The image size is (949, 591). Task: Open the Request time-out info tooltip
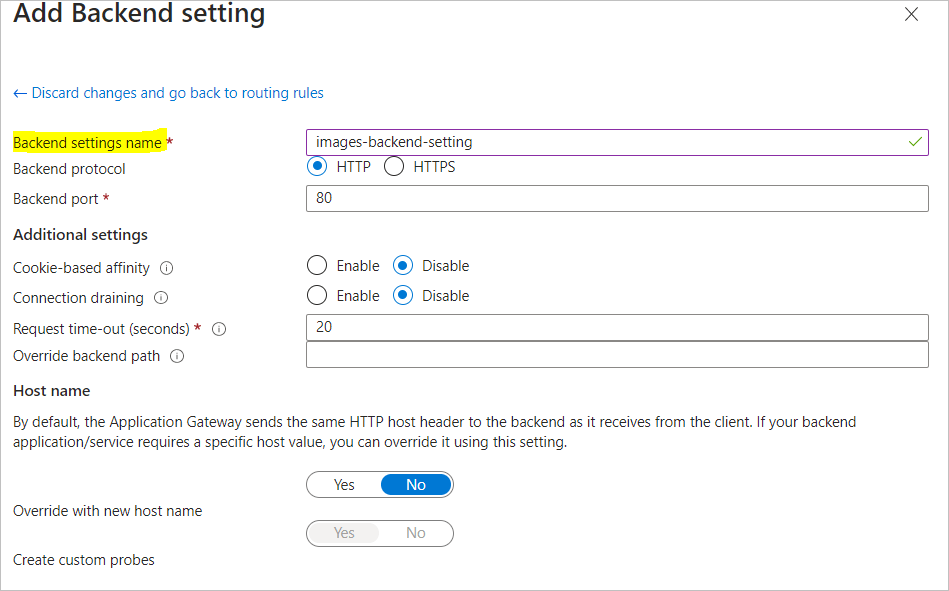pyautogui.click(x=219, y=329)
